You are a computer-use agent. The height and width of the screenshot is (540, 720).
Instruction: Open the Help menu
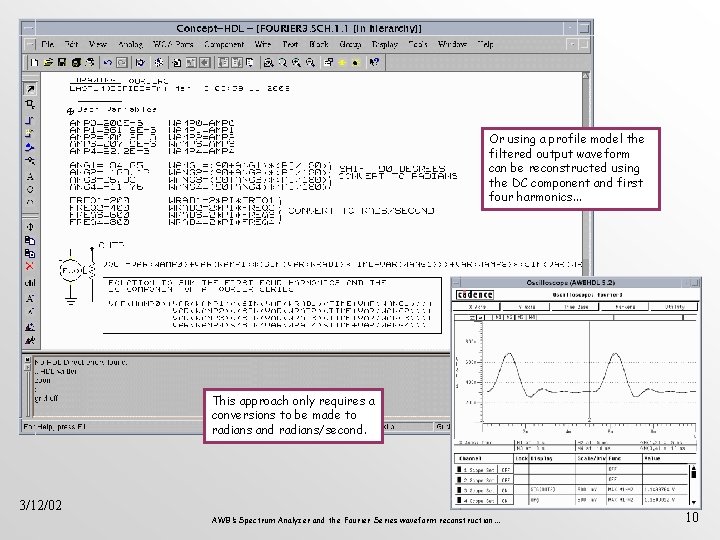(485, 45)
